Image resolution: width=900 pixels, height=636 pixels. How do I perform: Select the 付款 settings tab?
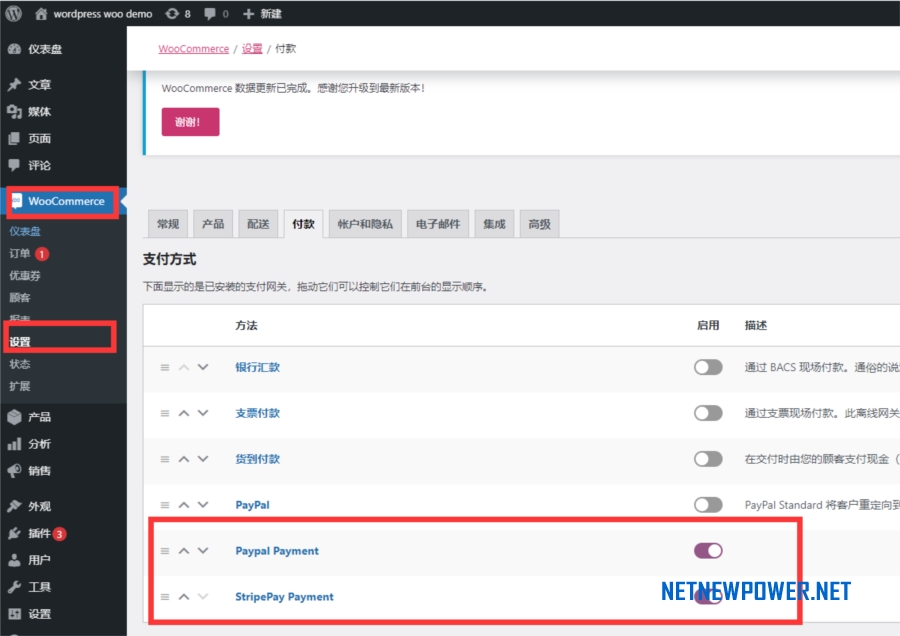[304, 224]
